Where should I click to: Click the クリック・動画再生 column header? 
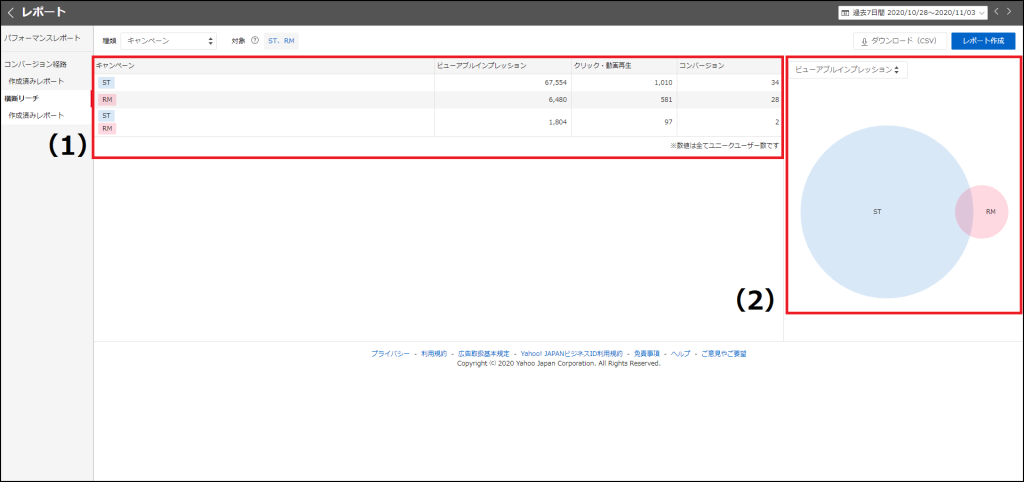click(603, 66)
